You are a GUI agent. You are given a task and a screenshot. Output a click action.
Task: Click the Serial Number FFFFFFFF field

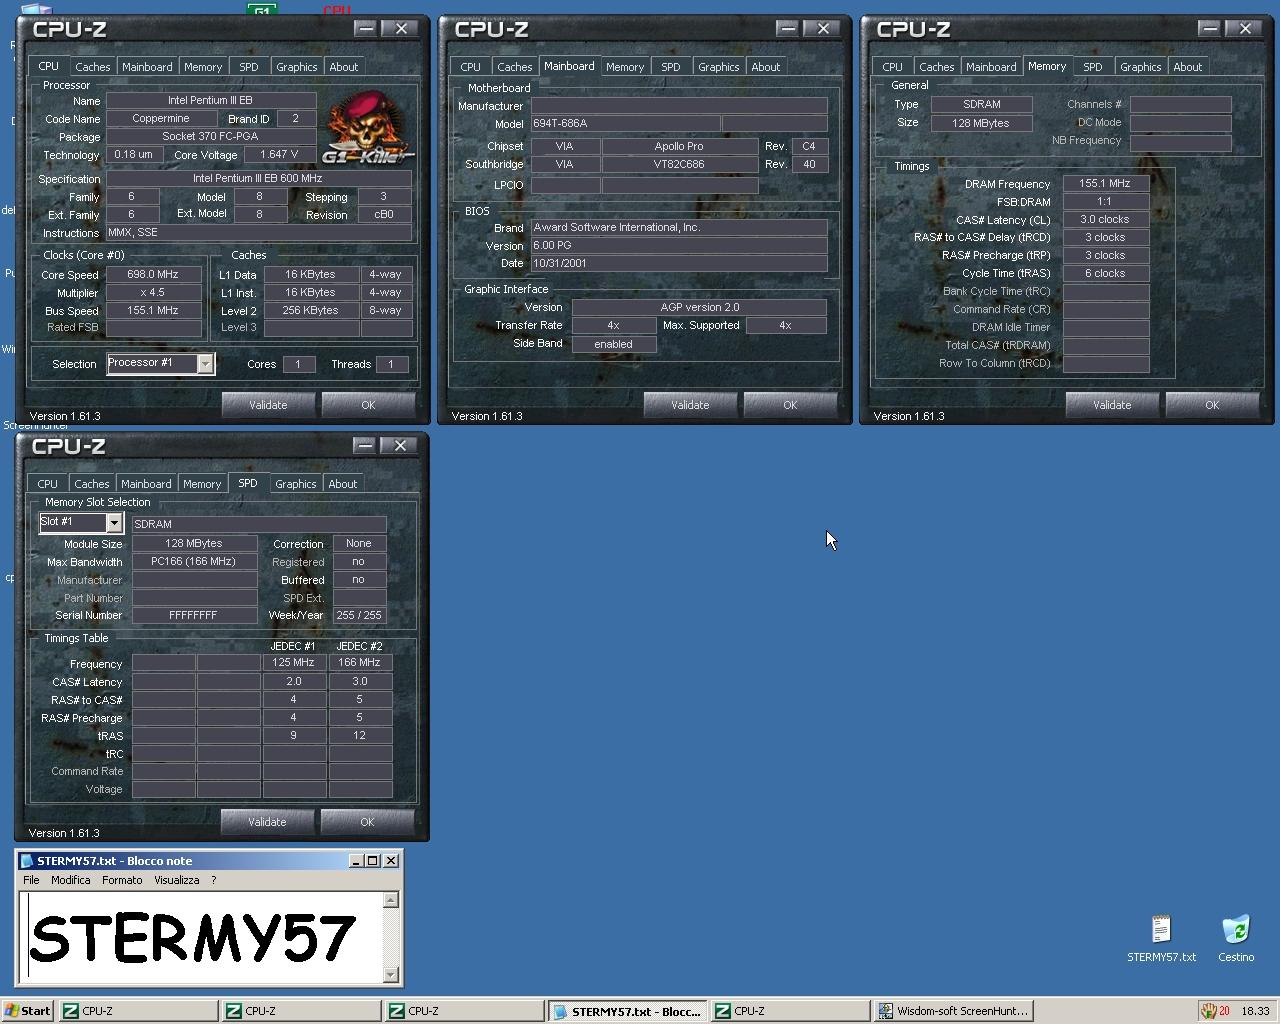tap(193, 616)
